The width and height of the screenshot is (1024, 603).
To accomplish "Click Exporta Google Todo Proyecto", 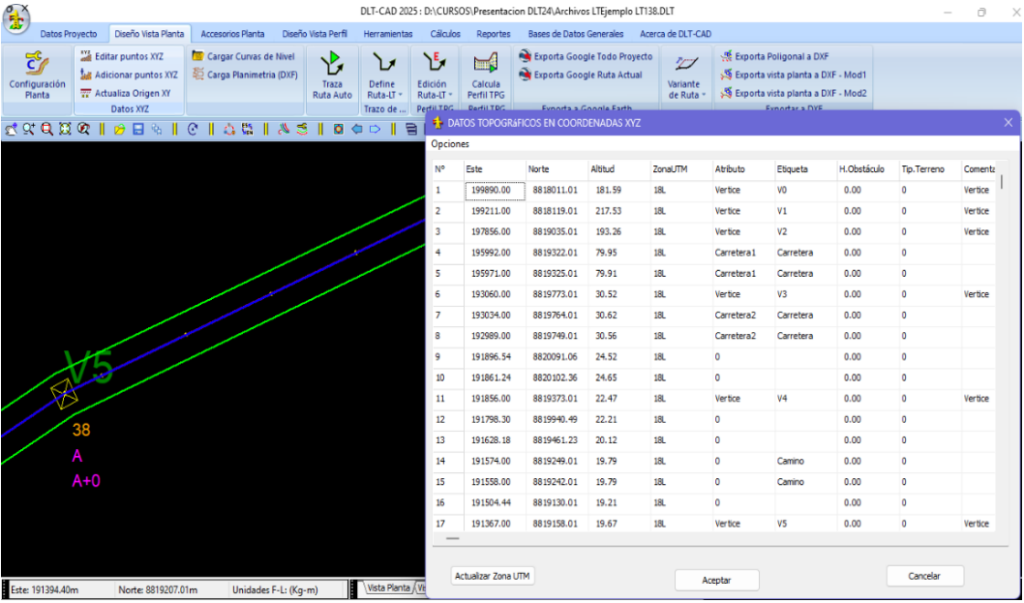I will click(586, 57).
